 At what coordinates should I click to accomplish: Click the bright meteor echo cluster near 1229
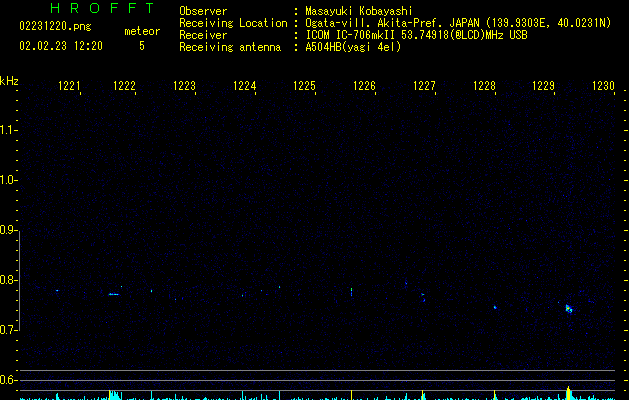569,309
